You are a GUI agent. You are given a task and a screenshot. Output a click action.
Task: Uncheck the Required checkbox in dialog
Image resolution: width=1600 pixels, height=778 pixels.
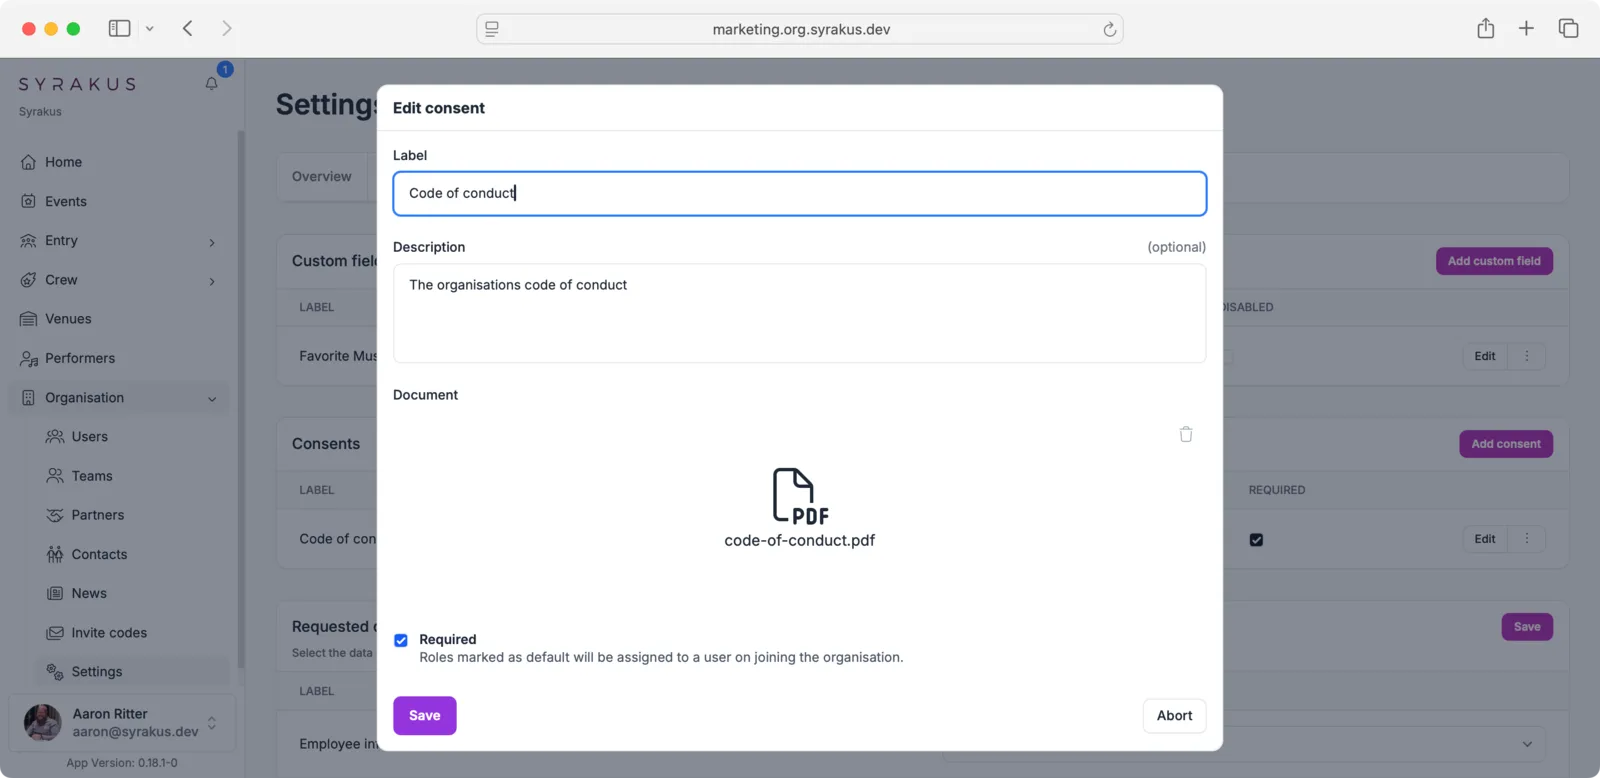[401, 640]
